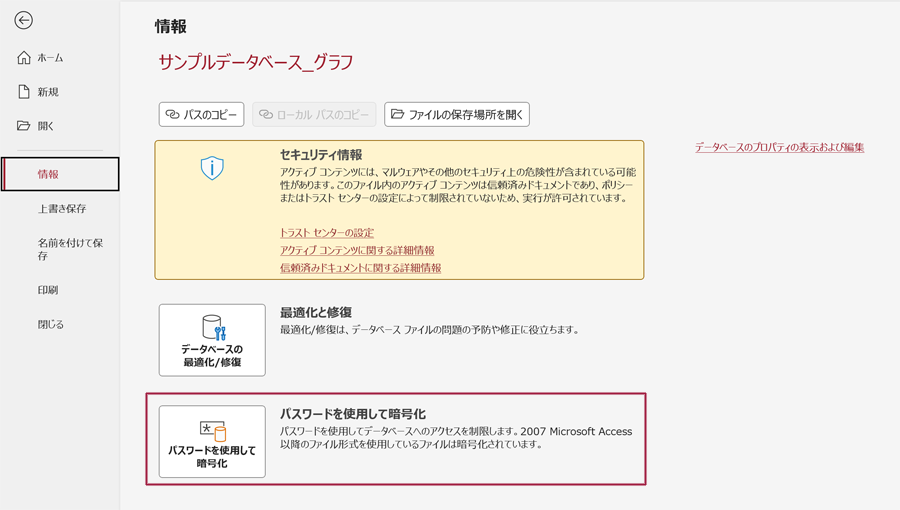Choose 上書き保存 in the sidebar

click(62, 209)
